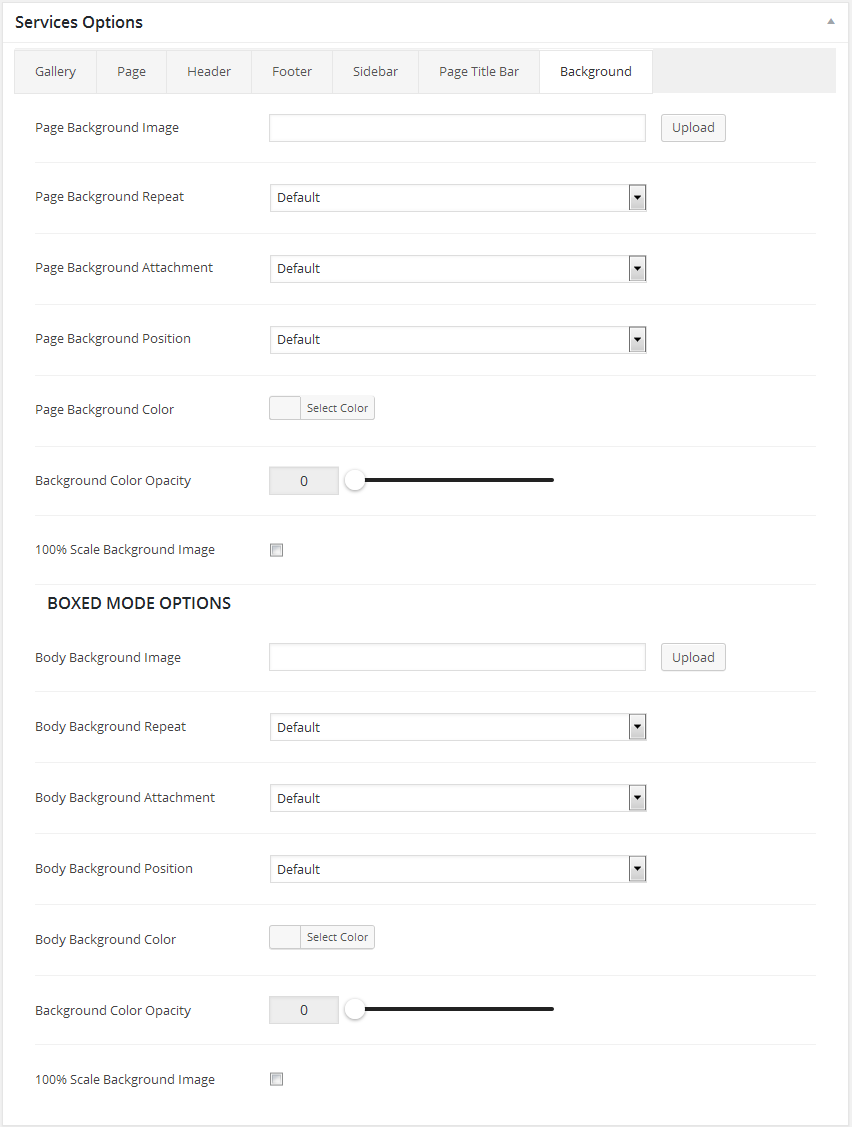
Task: Click Upload for Page Background Image
Action: (693, 128)
